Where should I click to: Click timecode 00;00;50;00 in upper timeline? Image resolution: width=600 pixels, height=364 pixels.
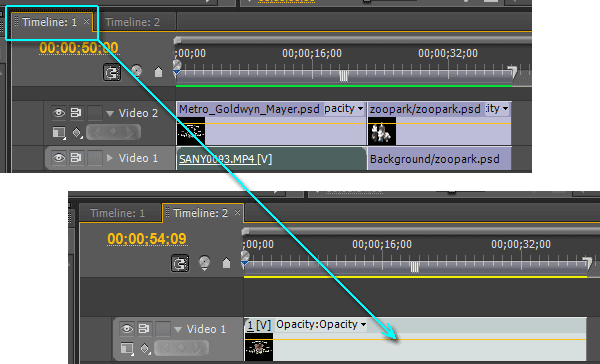79,48
